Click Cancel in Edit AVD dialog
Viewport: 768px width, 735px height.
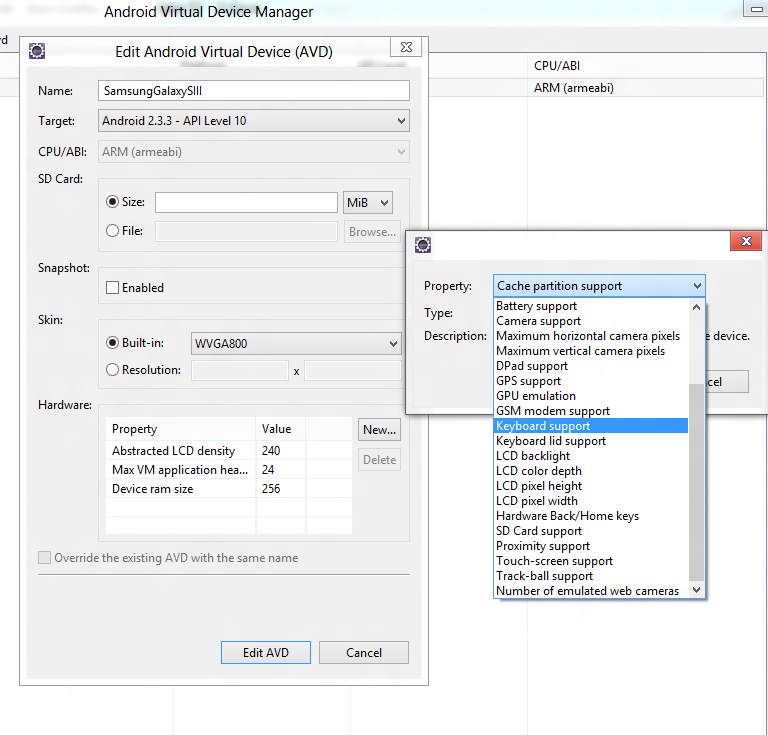coord(363,653)
